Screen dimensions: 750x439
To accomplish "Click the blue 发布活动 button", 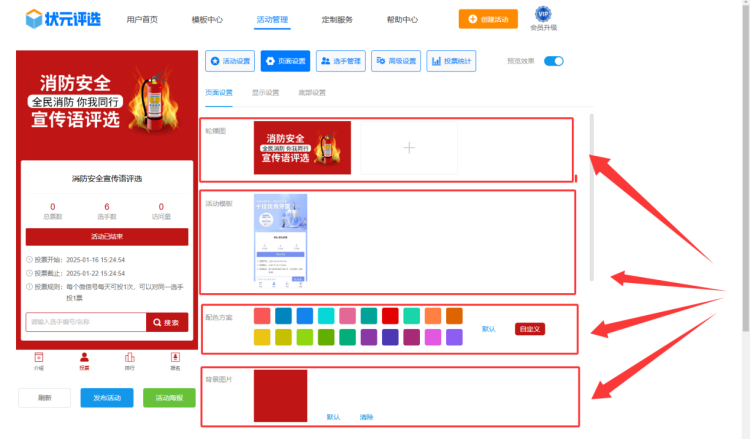I will (106, 397).
